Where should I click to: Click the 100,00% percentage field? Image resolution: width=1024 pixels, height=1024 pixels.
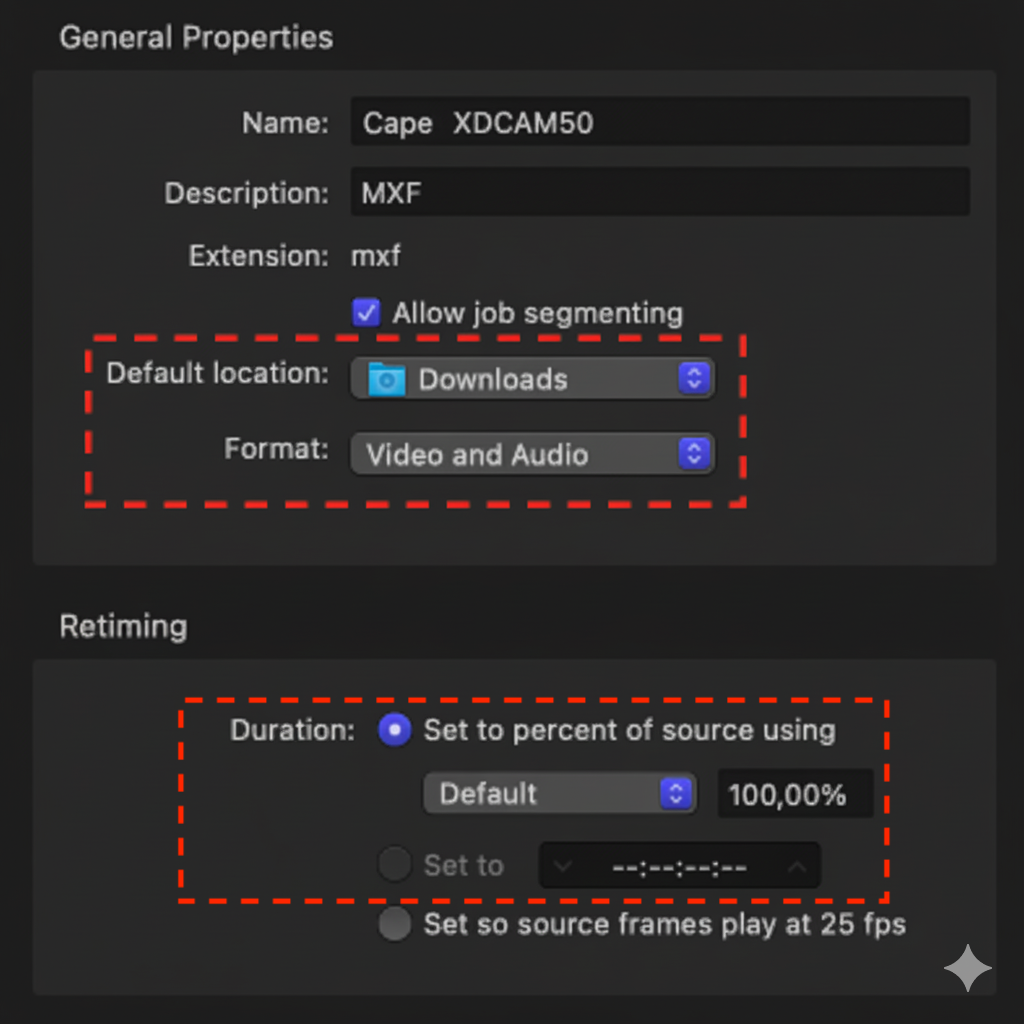794,793
